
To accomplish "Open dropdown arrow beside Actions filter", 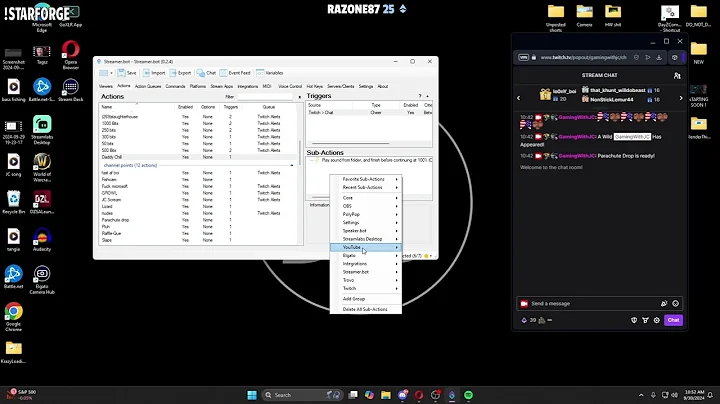I will (299, 97).
